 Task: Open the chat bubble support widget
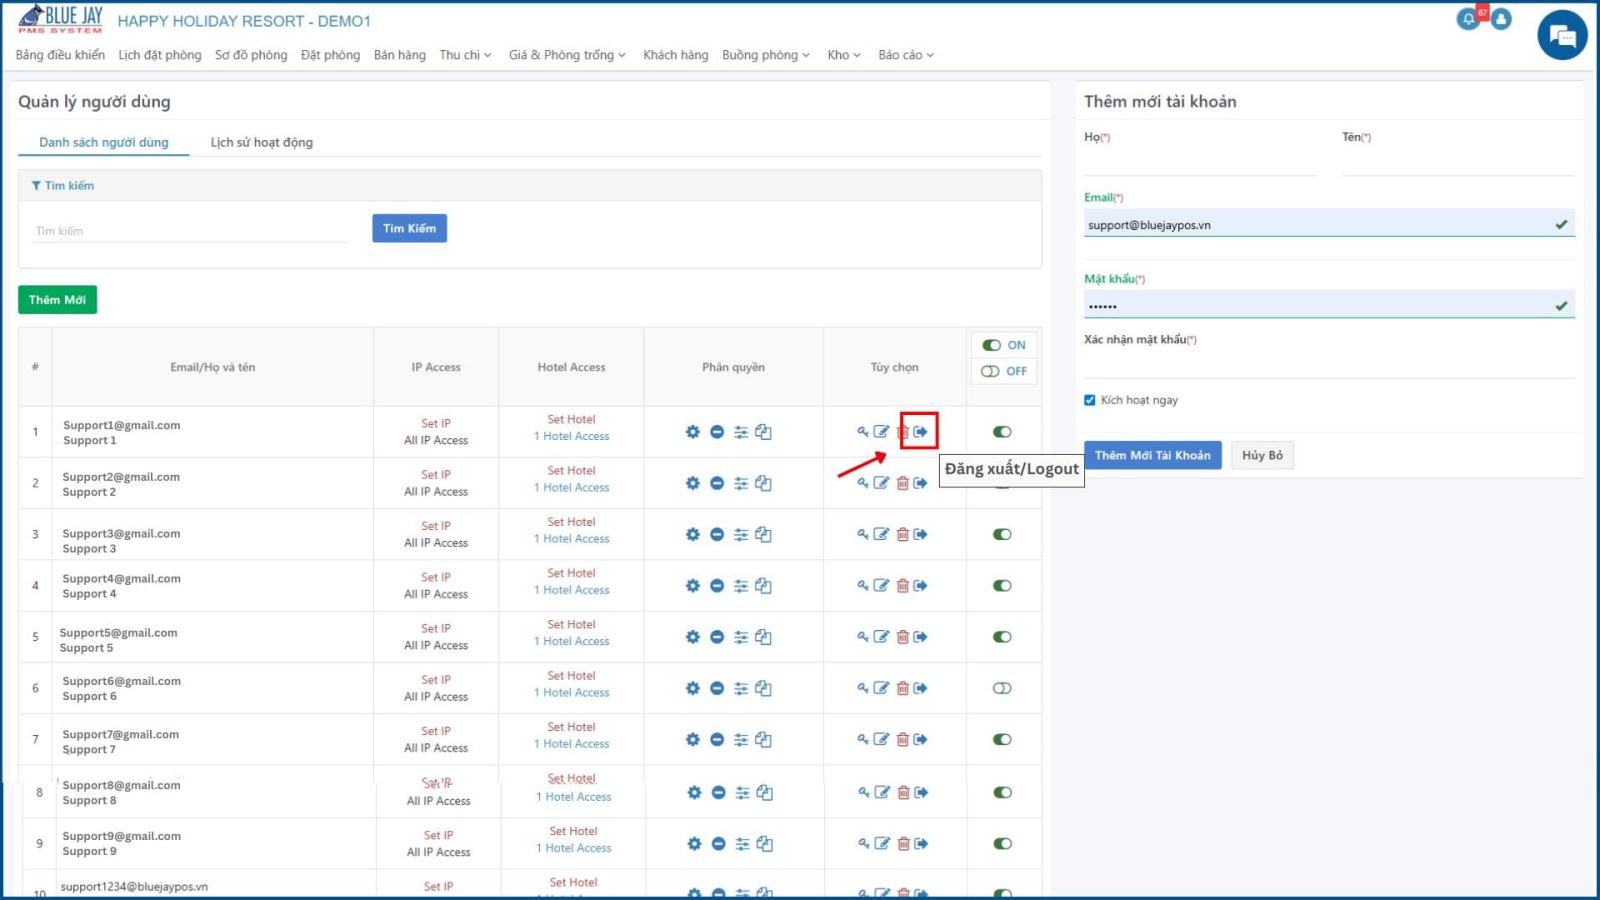click(x=1562, y=35)
